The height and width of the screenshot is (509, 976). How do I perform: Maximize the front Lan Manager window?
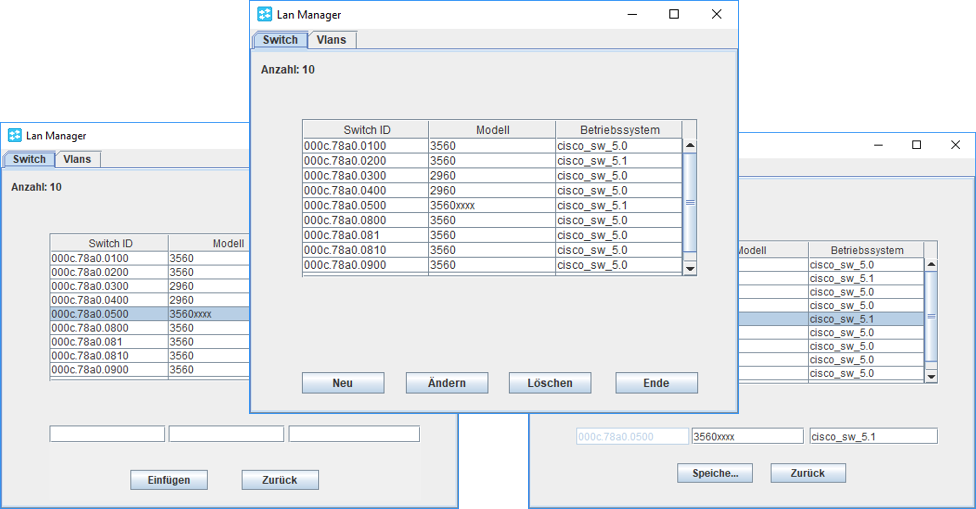point(674,15)
